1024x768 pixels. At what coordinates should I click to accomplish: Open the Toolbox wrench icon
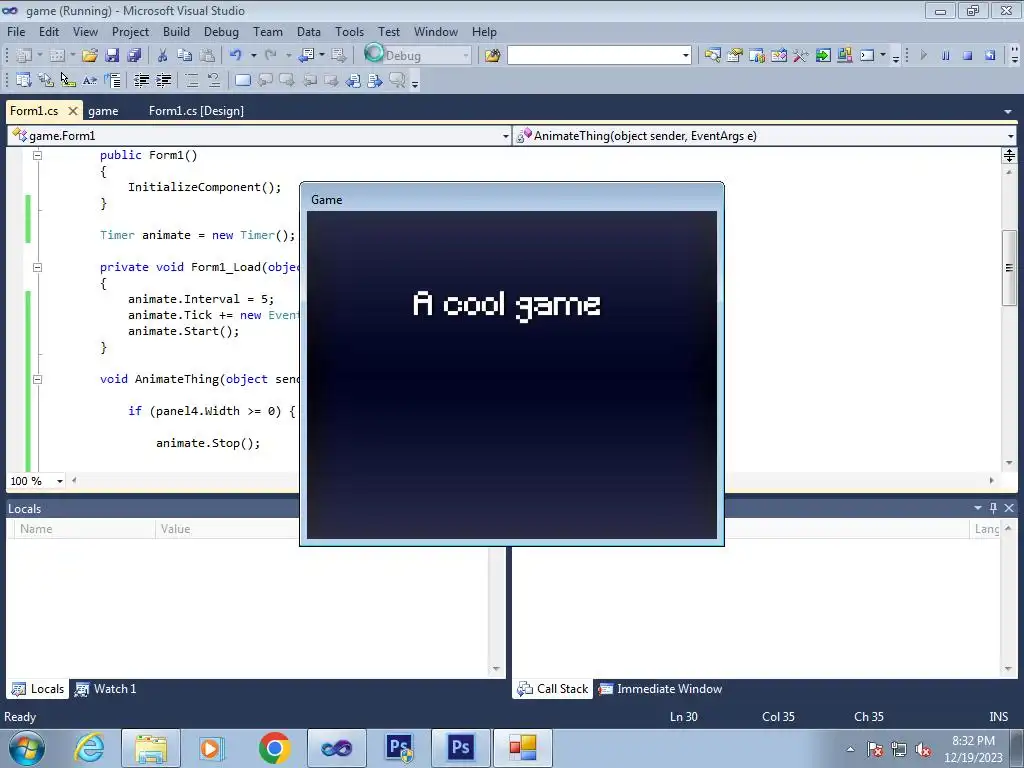[x=801, y=56]
